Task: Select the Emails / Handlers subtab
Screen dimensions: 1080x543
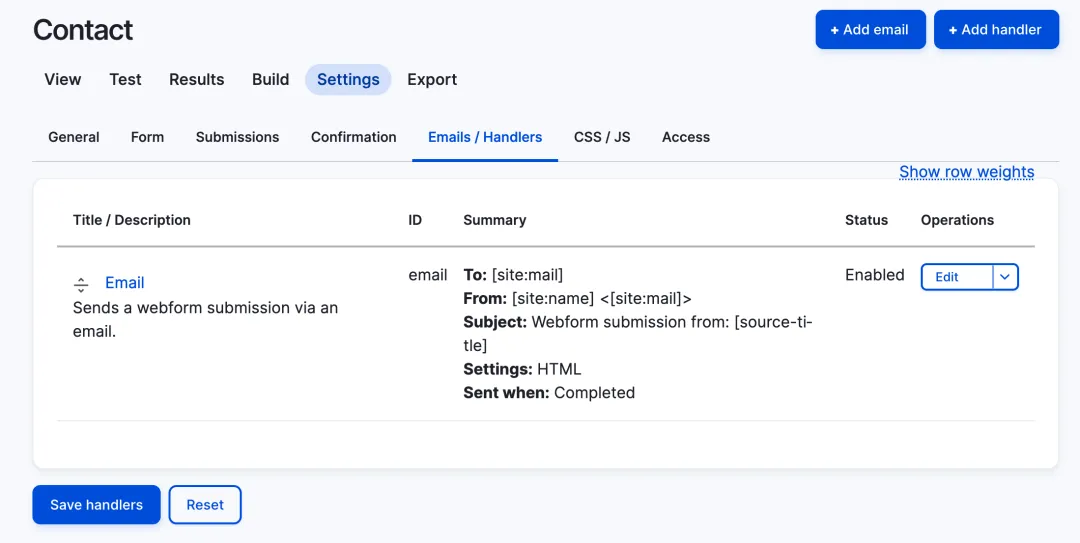Action: coord(485,137)
